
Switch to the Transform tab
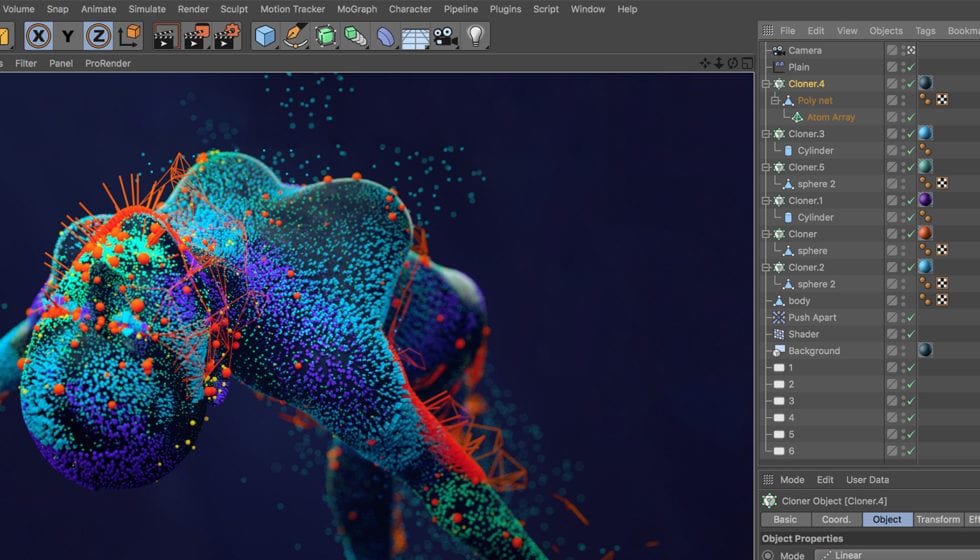point(938,519)
